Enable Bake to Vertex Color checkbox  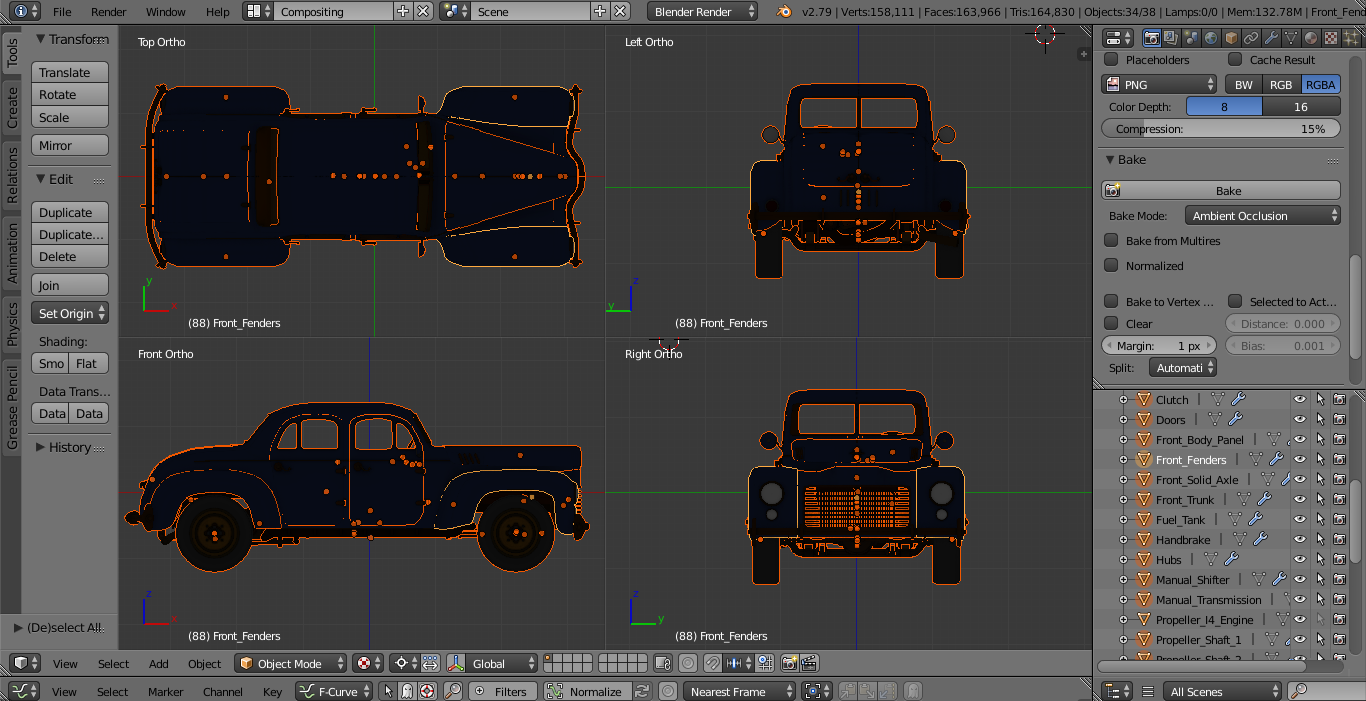pyautogui.click(x=1111, y=301)
